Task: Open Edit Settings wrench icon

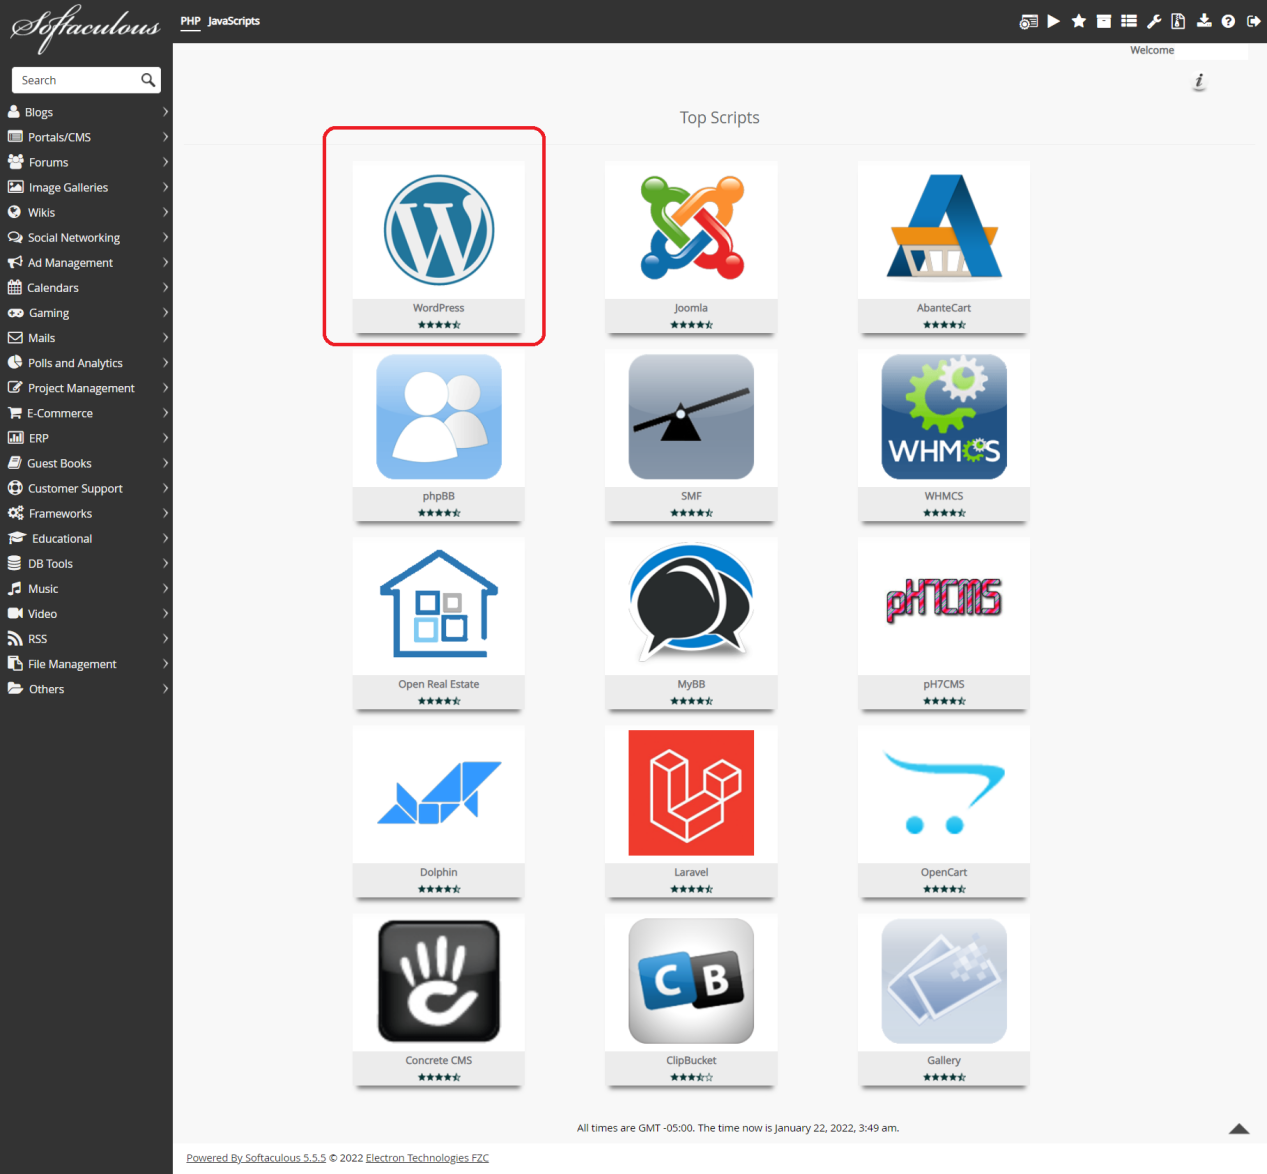Action: (x=1154, y=21)
